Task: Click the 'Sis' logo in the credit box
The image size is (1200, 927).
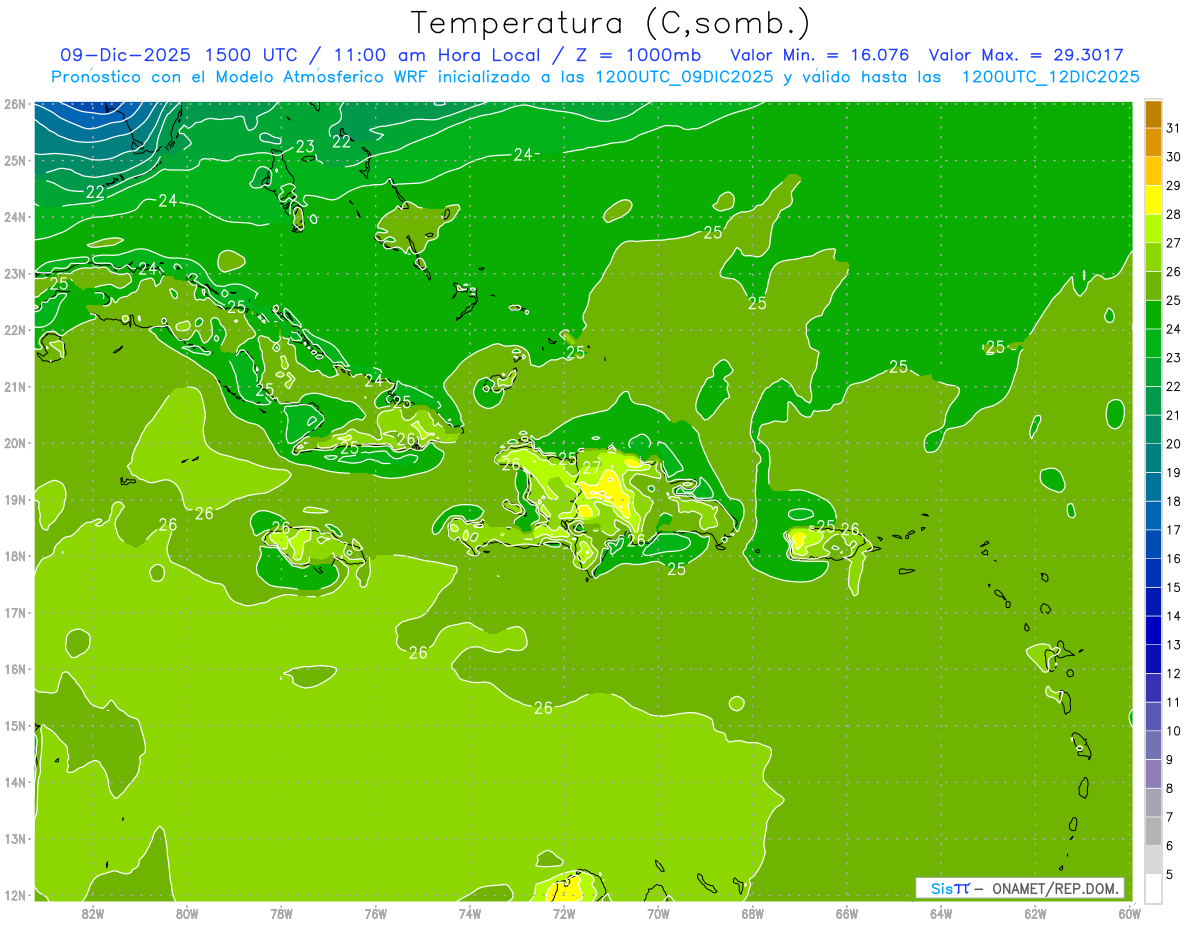Action: [x=942, y=888]
